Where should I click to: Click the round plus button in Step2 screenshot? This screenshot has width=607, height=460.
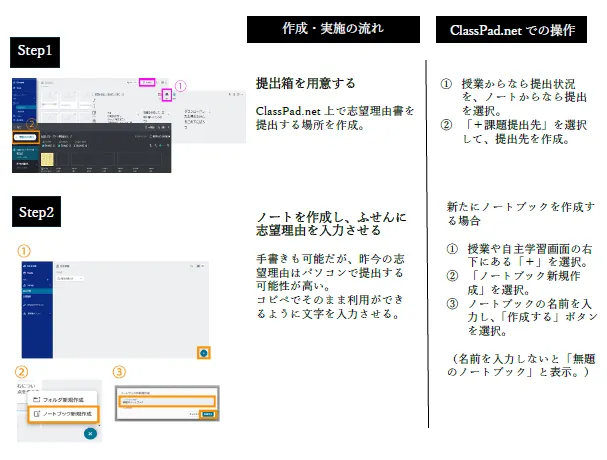pos(204,352)
